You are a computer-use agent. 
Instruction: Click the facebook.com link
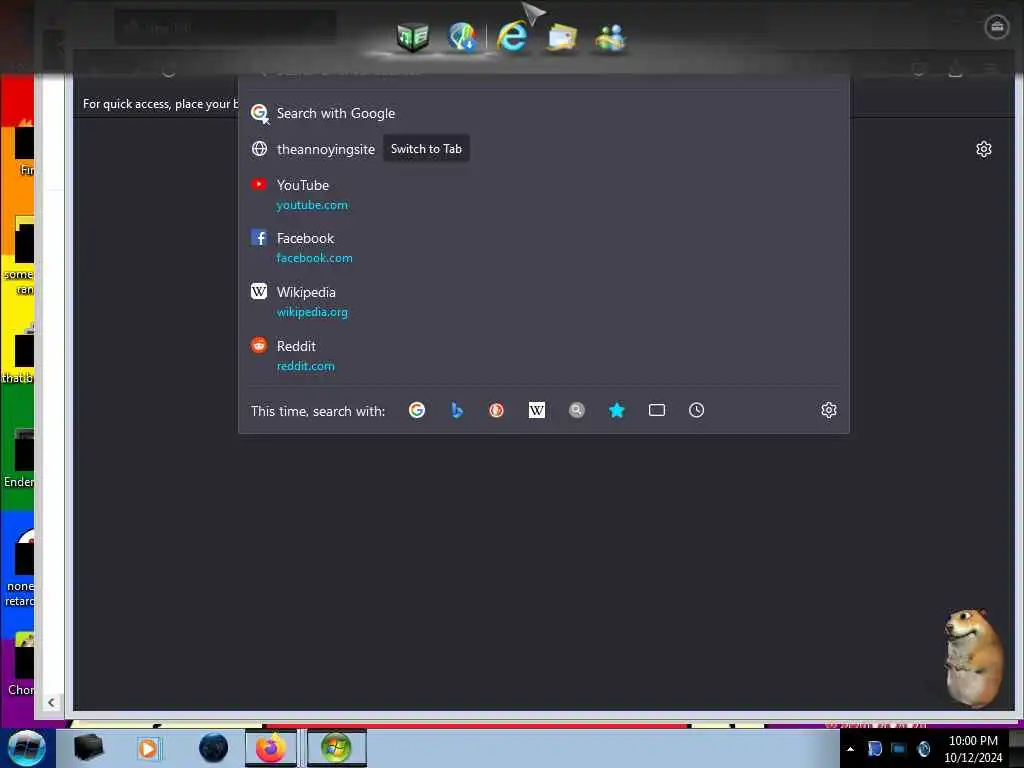click(314, 258)
